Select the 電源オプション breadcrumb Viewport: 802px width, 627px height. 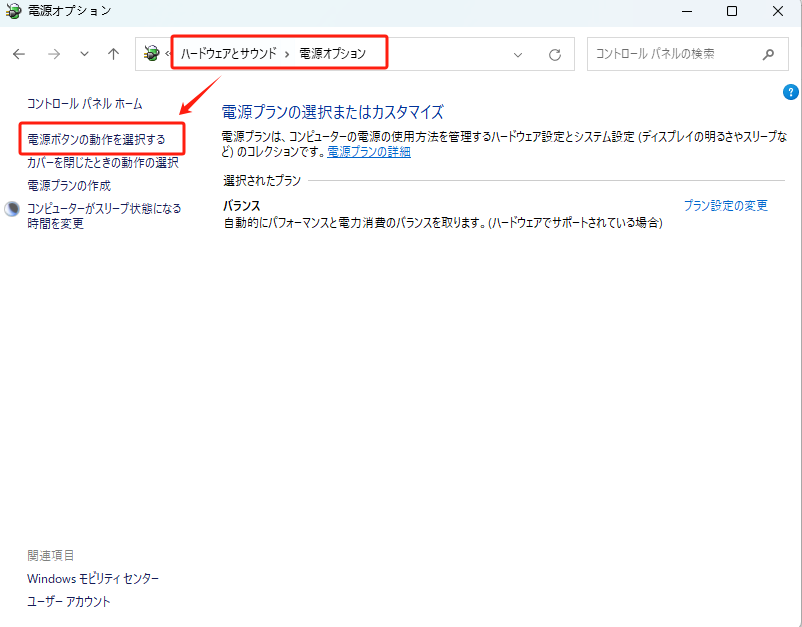pyautogui.click(x=333, y=54)
